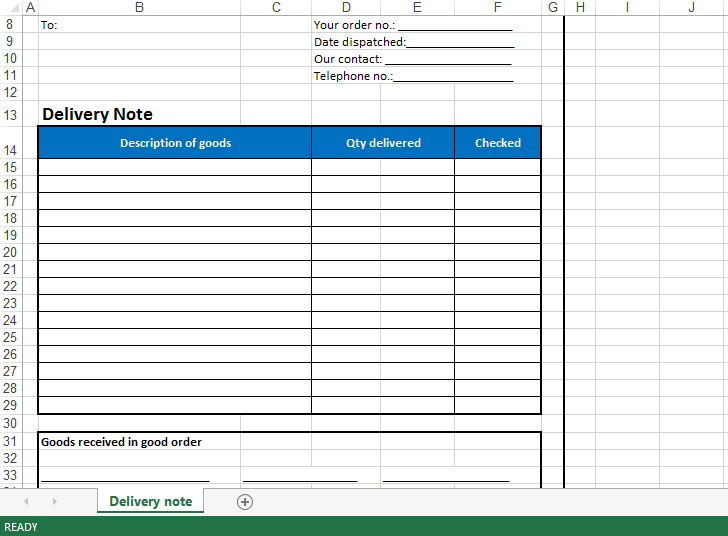Click the Select All corner triangle
This screenshot has height=536, width=728.
(x=11, y=8)
